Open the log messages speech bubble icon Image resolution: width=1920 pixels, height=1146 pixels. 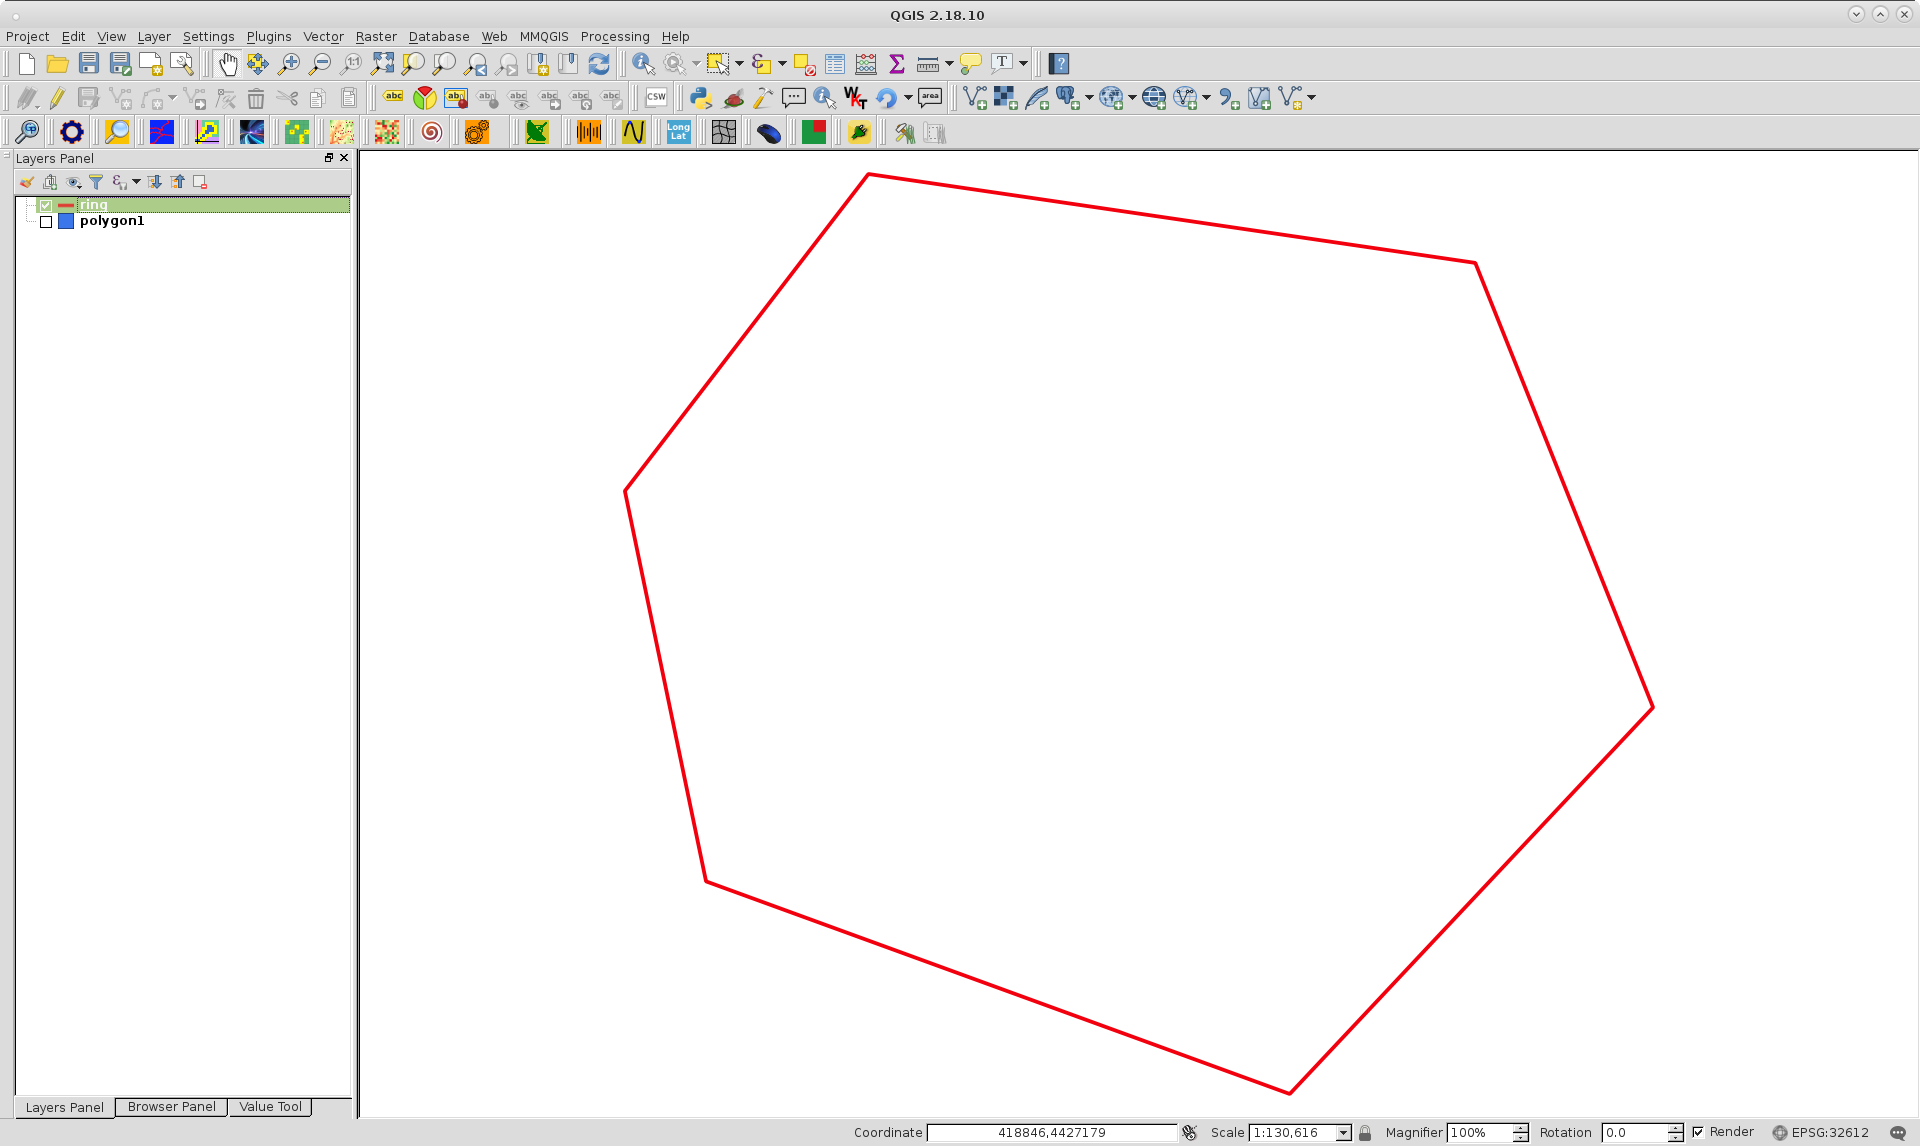(x=1898, y=1133)
